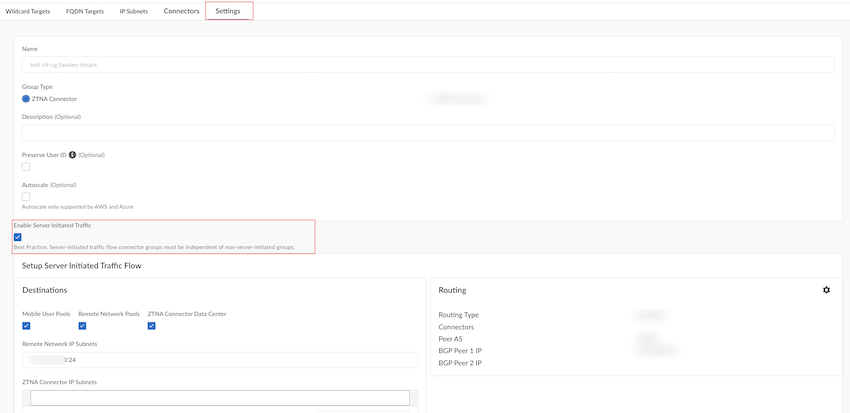Click the ZTNA Connector IP Subnets field
Screen dimensions: 850x413
220,398
